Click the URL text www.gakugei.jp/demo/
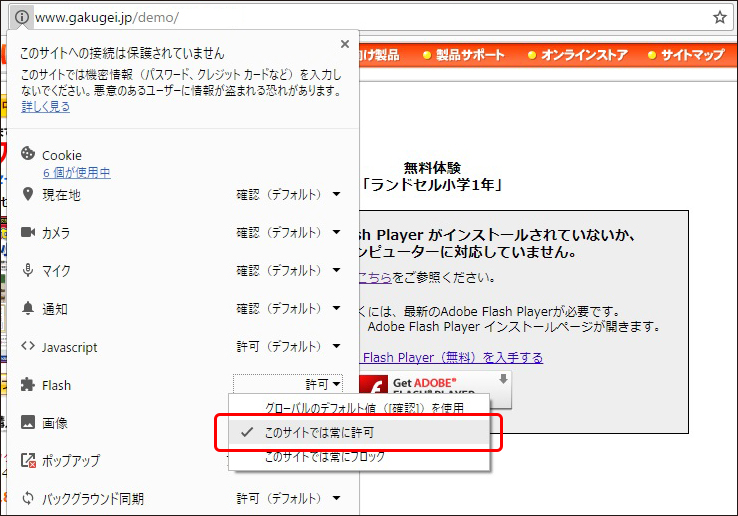The height and width of the screenshot is (516, 738). point(107,17)
